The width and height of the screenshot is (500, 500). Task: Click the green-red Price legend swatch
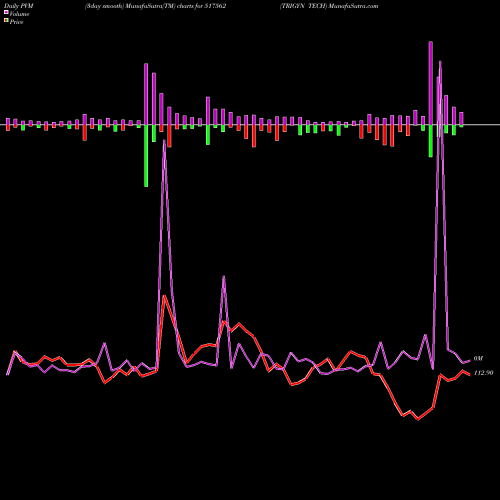pyautogui.click(x=6, y=21)
